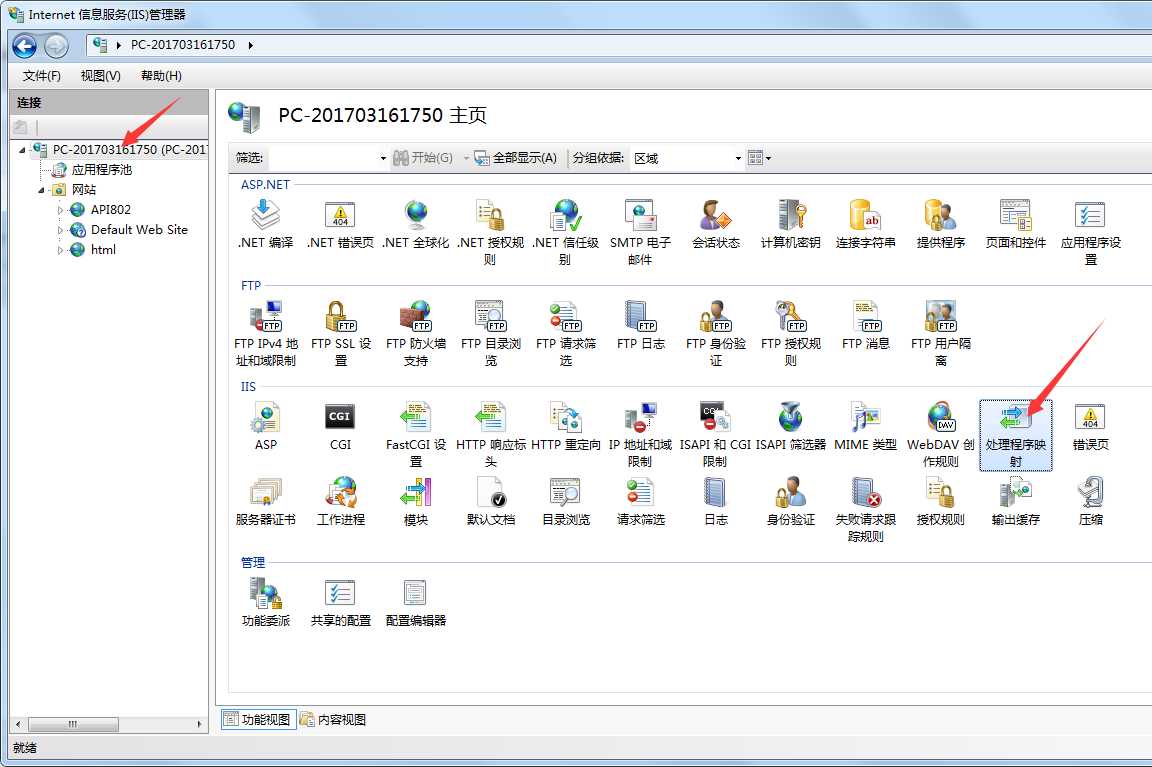The height and width of the screenshot is (767, 1152).
Task: Switch to 内容视图 tab
Action: click(x=333, y=719)
